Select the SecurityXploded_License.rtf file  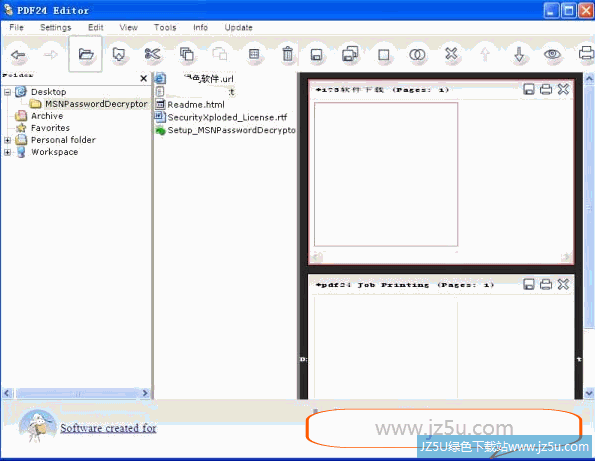tap(227, 117)
